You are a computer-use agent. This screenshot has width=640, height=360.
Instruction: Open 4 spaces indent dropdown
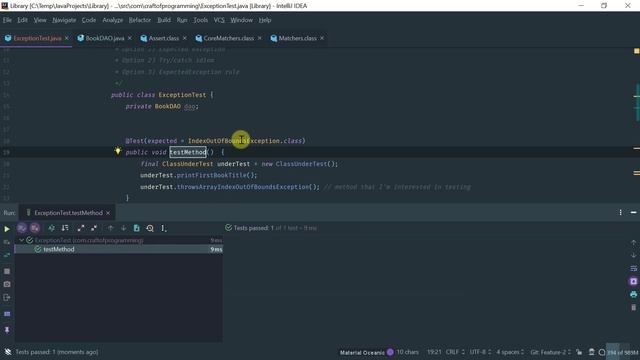tap(510, 352)
